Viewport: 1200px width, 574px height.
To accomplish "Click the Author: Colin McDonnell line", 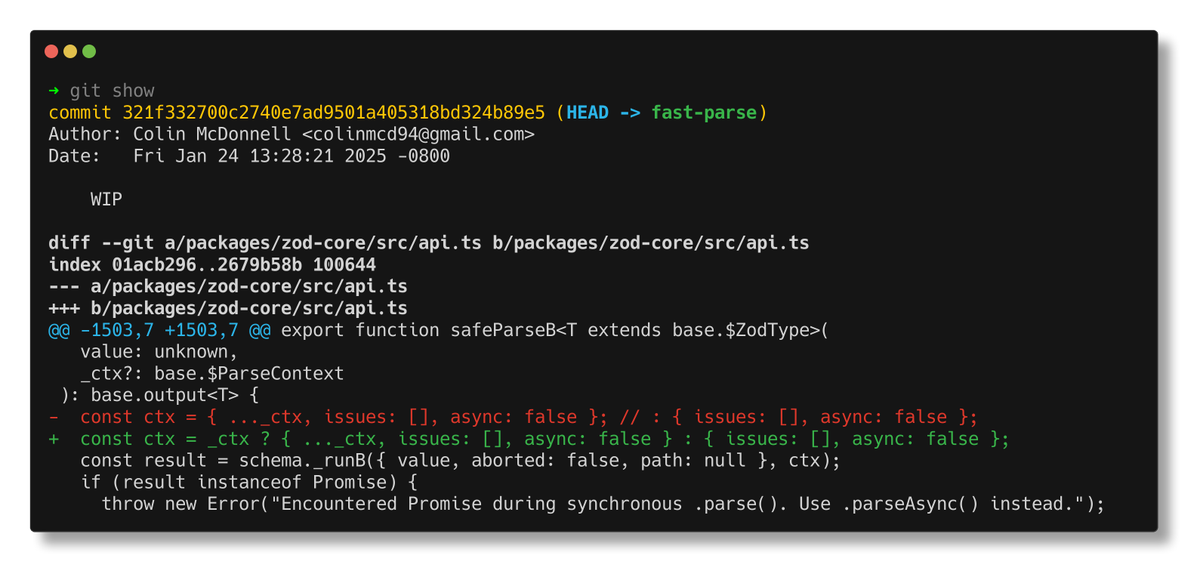I will (291, 135).
